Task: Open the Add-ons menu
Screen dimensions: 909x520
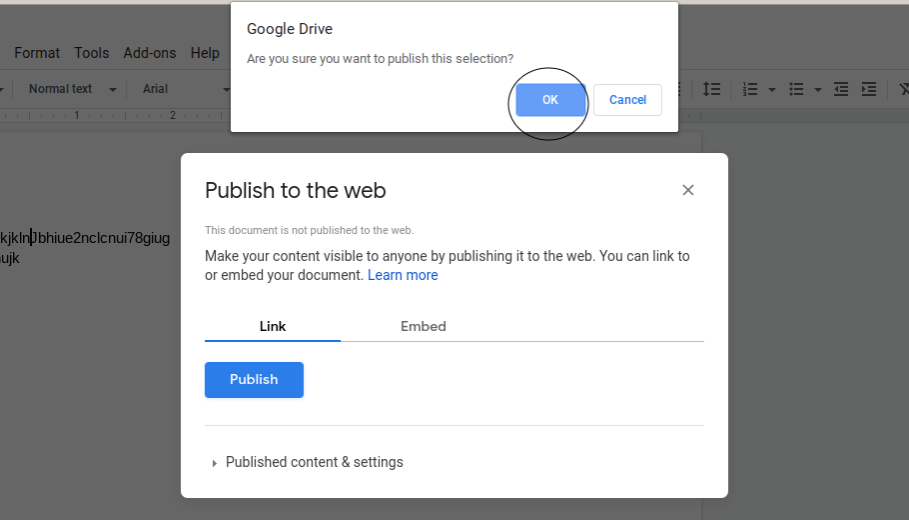Action: [150, 53]
